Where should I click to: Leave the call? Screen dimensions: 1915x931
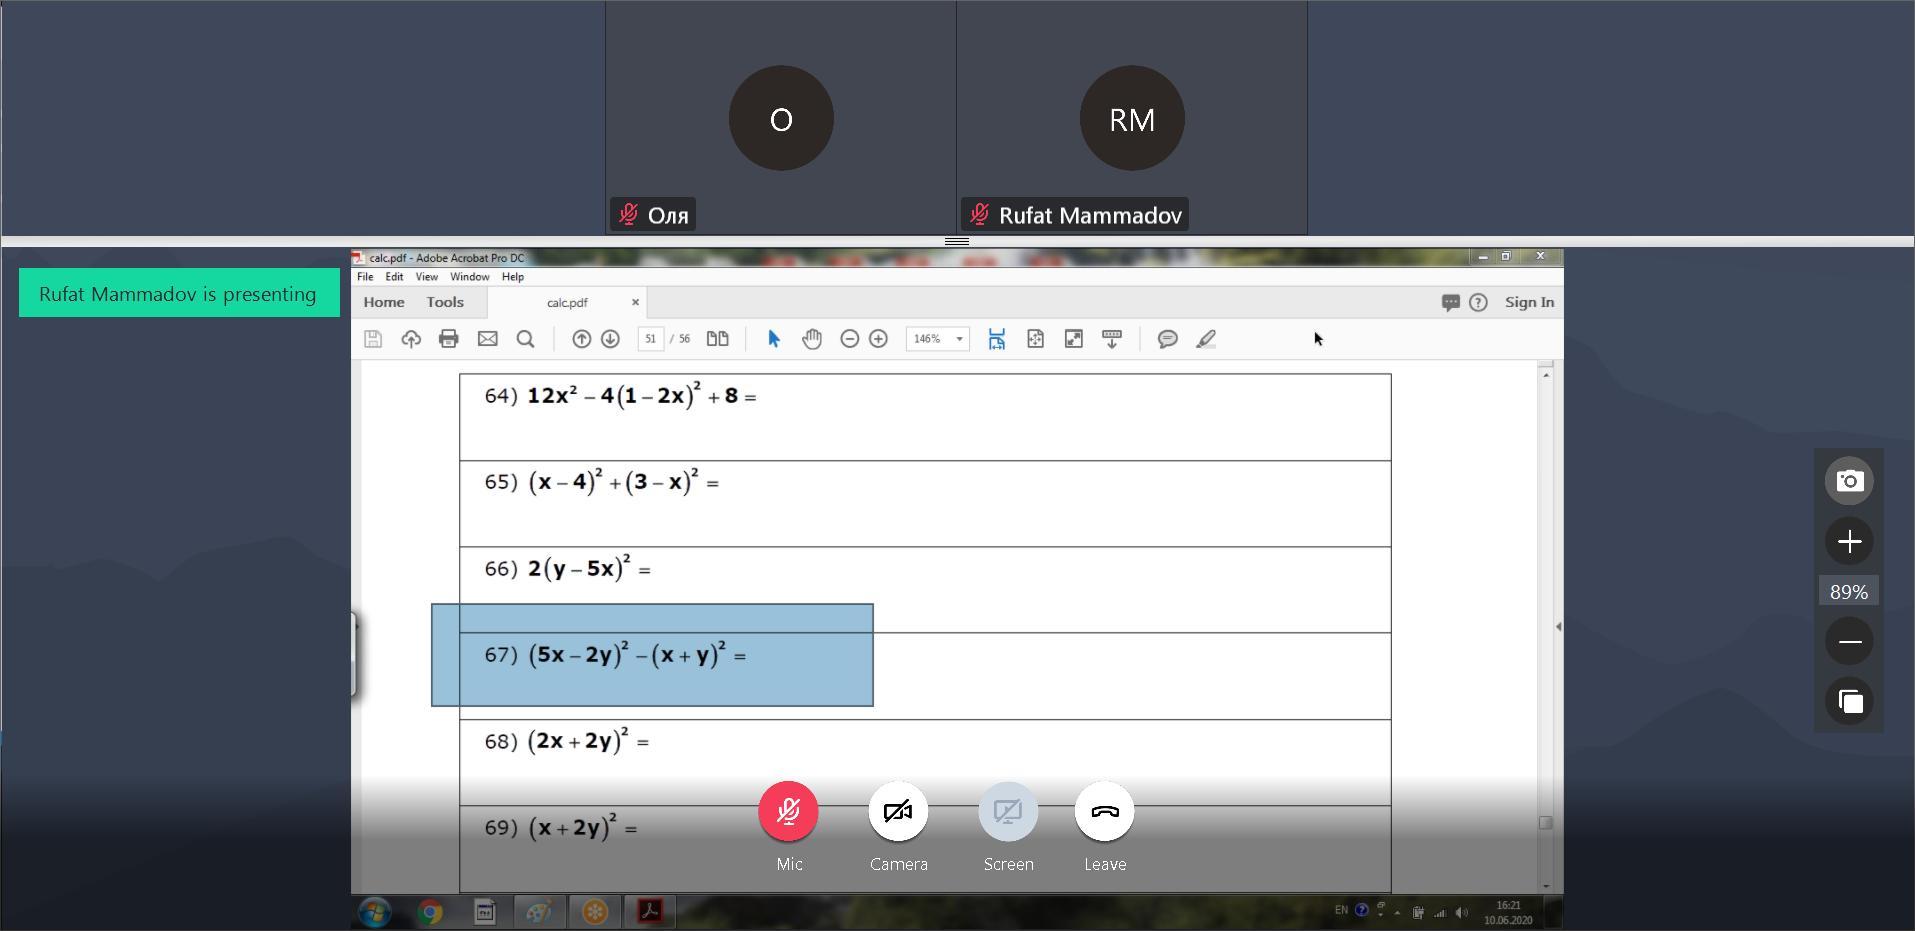(x=1104, y=811)
